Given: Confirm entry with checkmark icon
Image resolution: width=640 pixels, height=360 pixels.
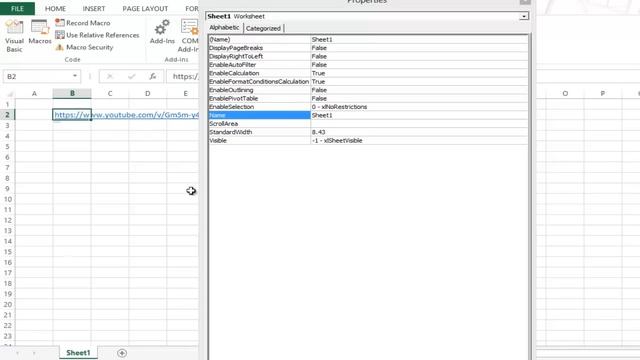Looking at the screenshot, I should pos(131,76).
